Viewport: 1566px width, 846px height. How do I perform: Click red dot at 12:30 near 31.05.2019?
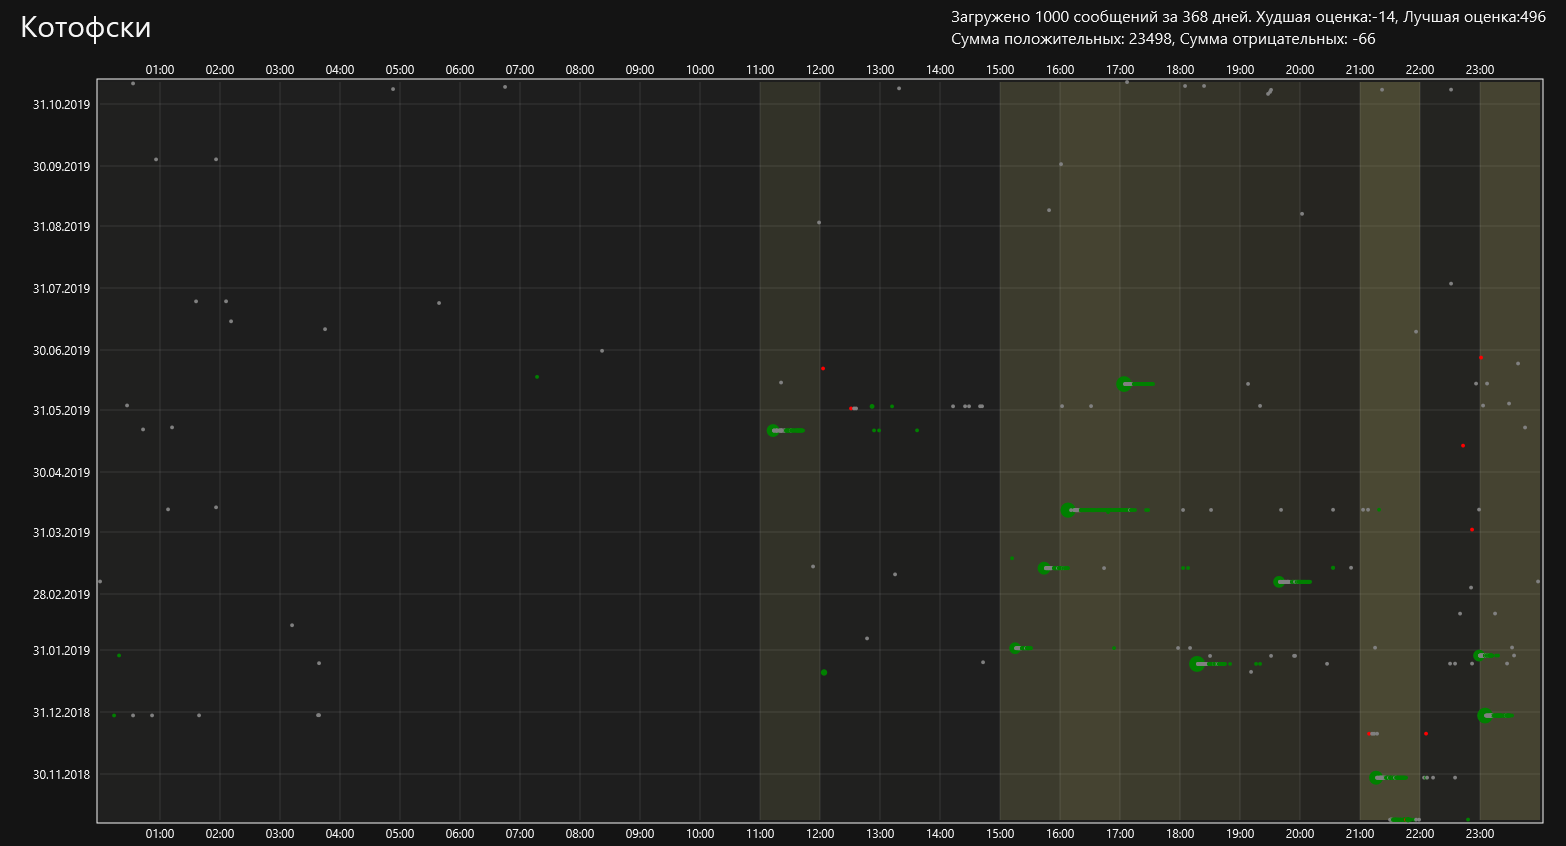[x=851, y=408]
